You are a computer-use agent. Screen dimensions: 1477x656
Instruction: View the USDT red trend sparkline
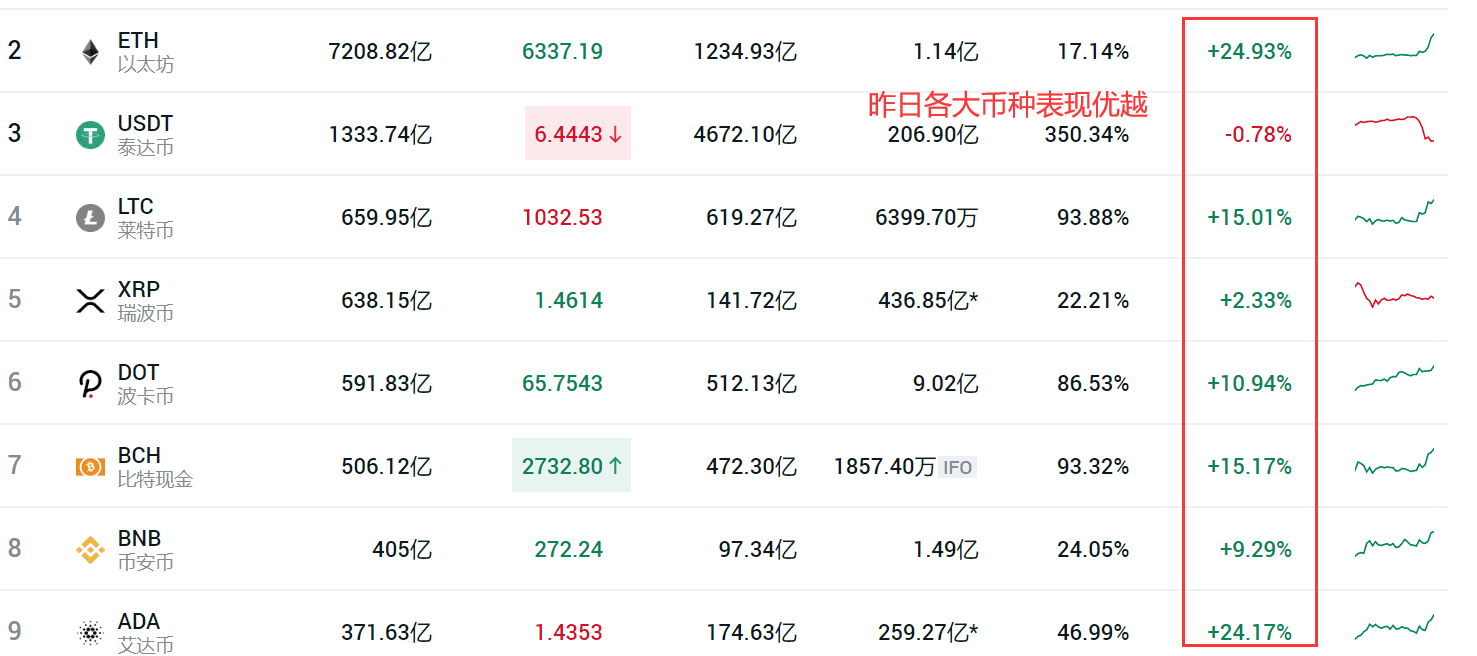pyautogui.click(x=1394, y=128)
